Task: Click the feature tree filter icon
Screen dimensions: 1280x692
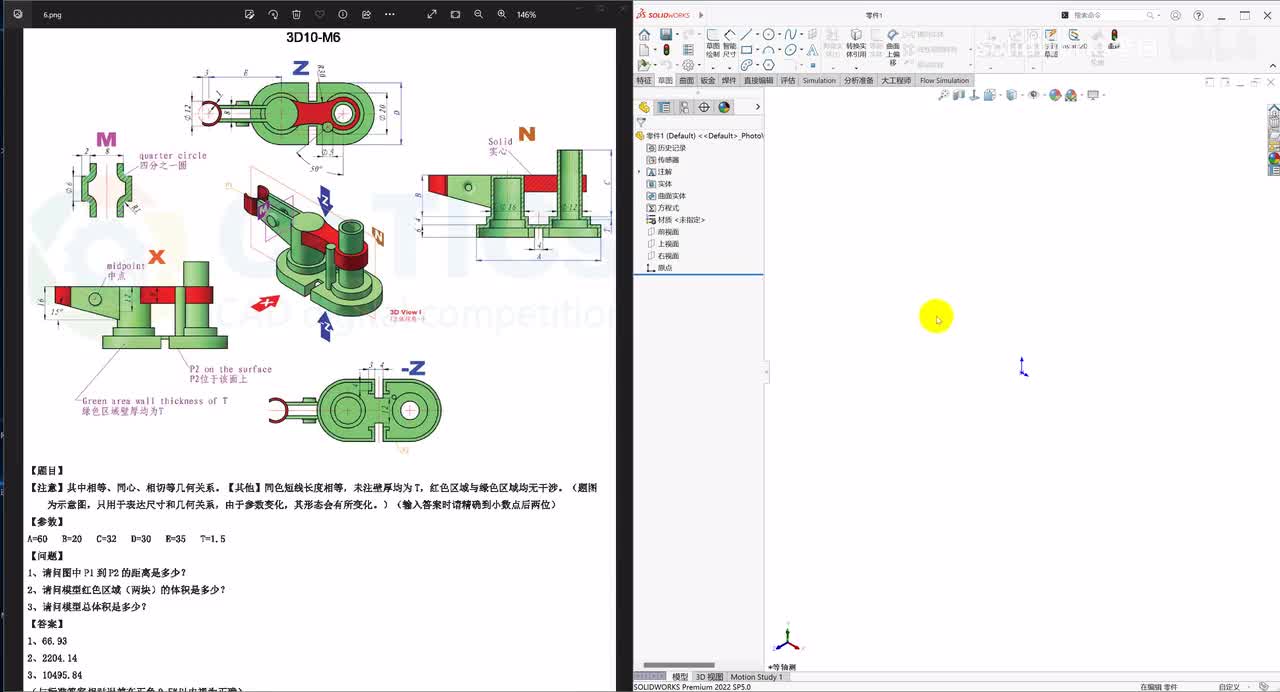Action: pos(641,123)
